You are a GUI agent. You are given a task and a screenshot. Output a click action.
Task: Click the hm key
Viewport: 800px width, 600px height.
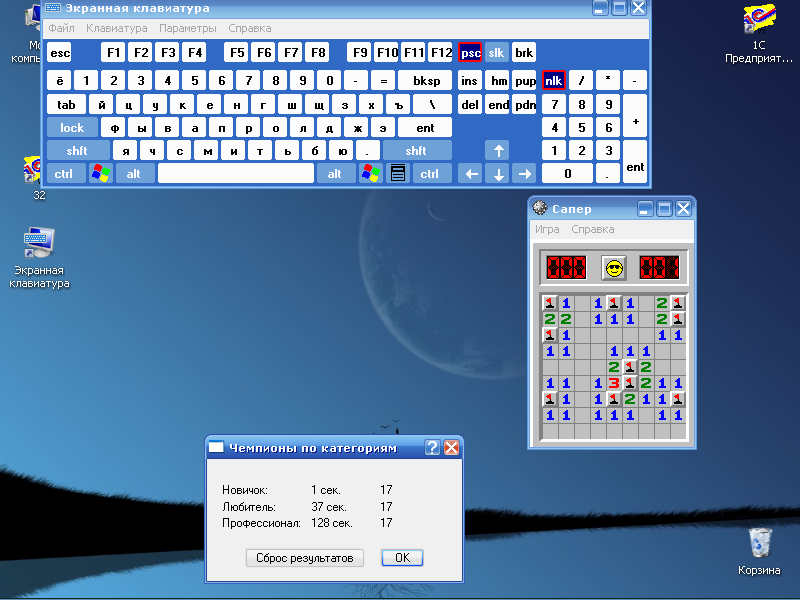(x=498, y=80)
